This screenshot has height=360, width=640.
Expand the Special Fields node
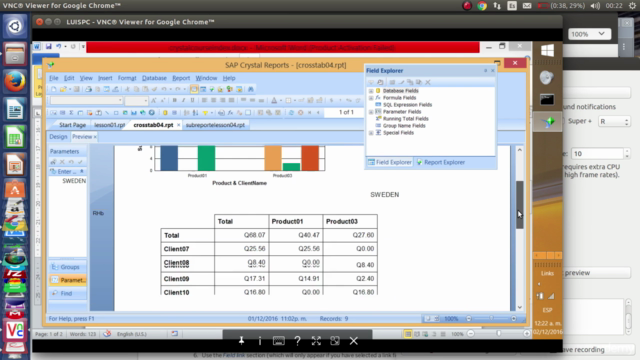click(371, 133)
